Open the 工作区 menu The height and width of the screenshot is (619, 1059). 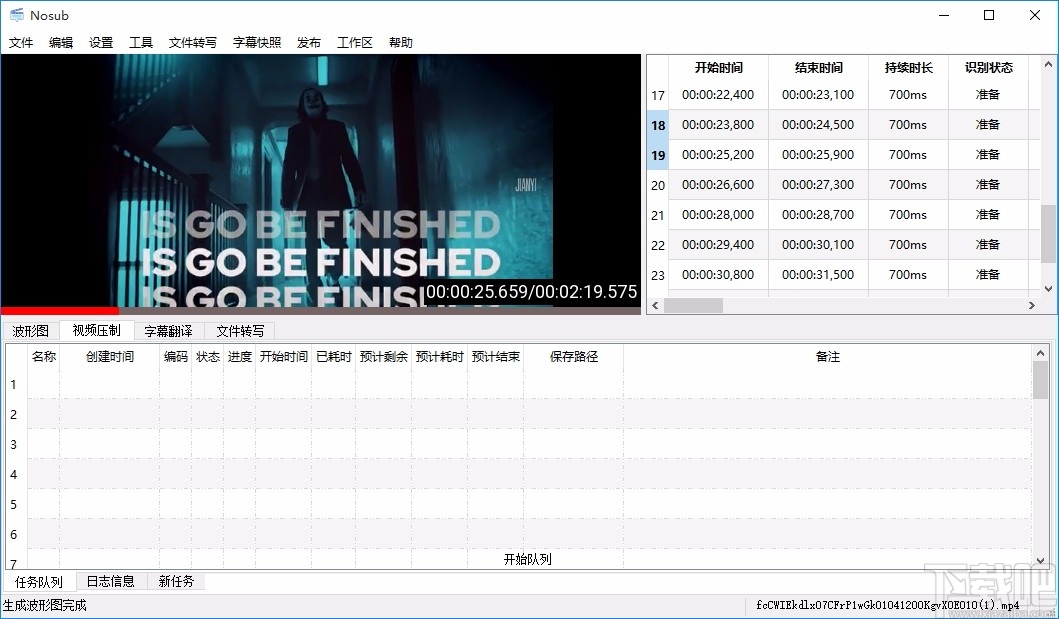pos(355,43)
